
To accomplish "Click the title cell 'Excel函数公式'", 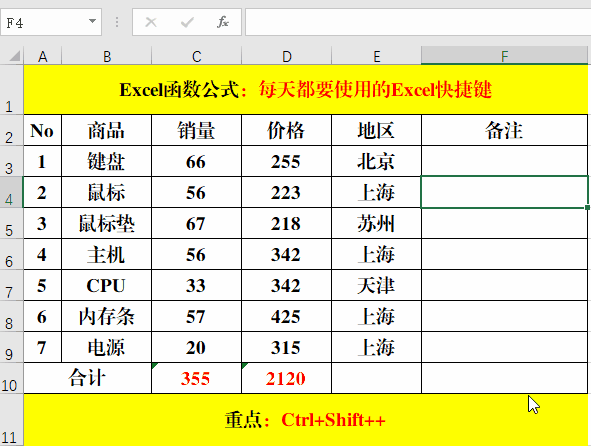I will [x=306, y=90].
